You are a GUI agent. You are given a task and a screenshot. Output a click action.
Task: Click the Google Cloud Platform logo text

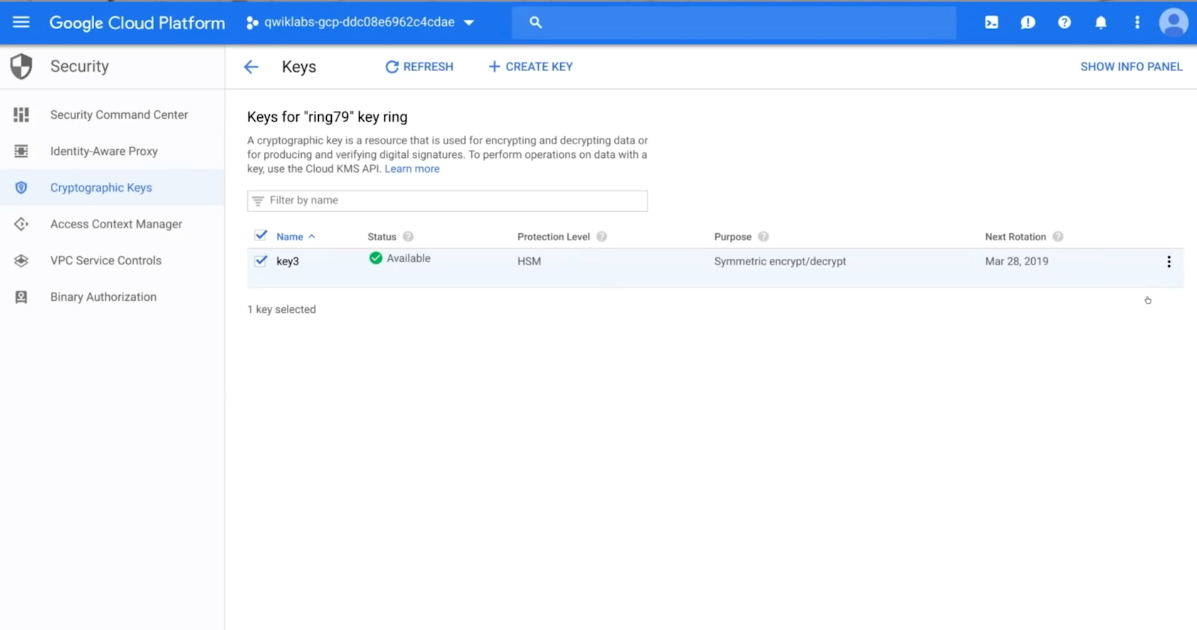pyautogui.click(x=137, y=23)
